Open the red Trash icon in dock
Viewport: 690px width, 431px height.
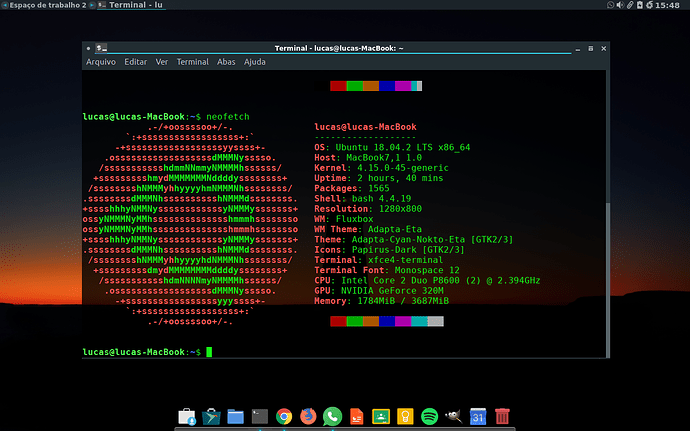(x=502, y=416)
